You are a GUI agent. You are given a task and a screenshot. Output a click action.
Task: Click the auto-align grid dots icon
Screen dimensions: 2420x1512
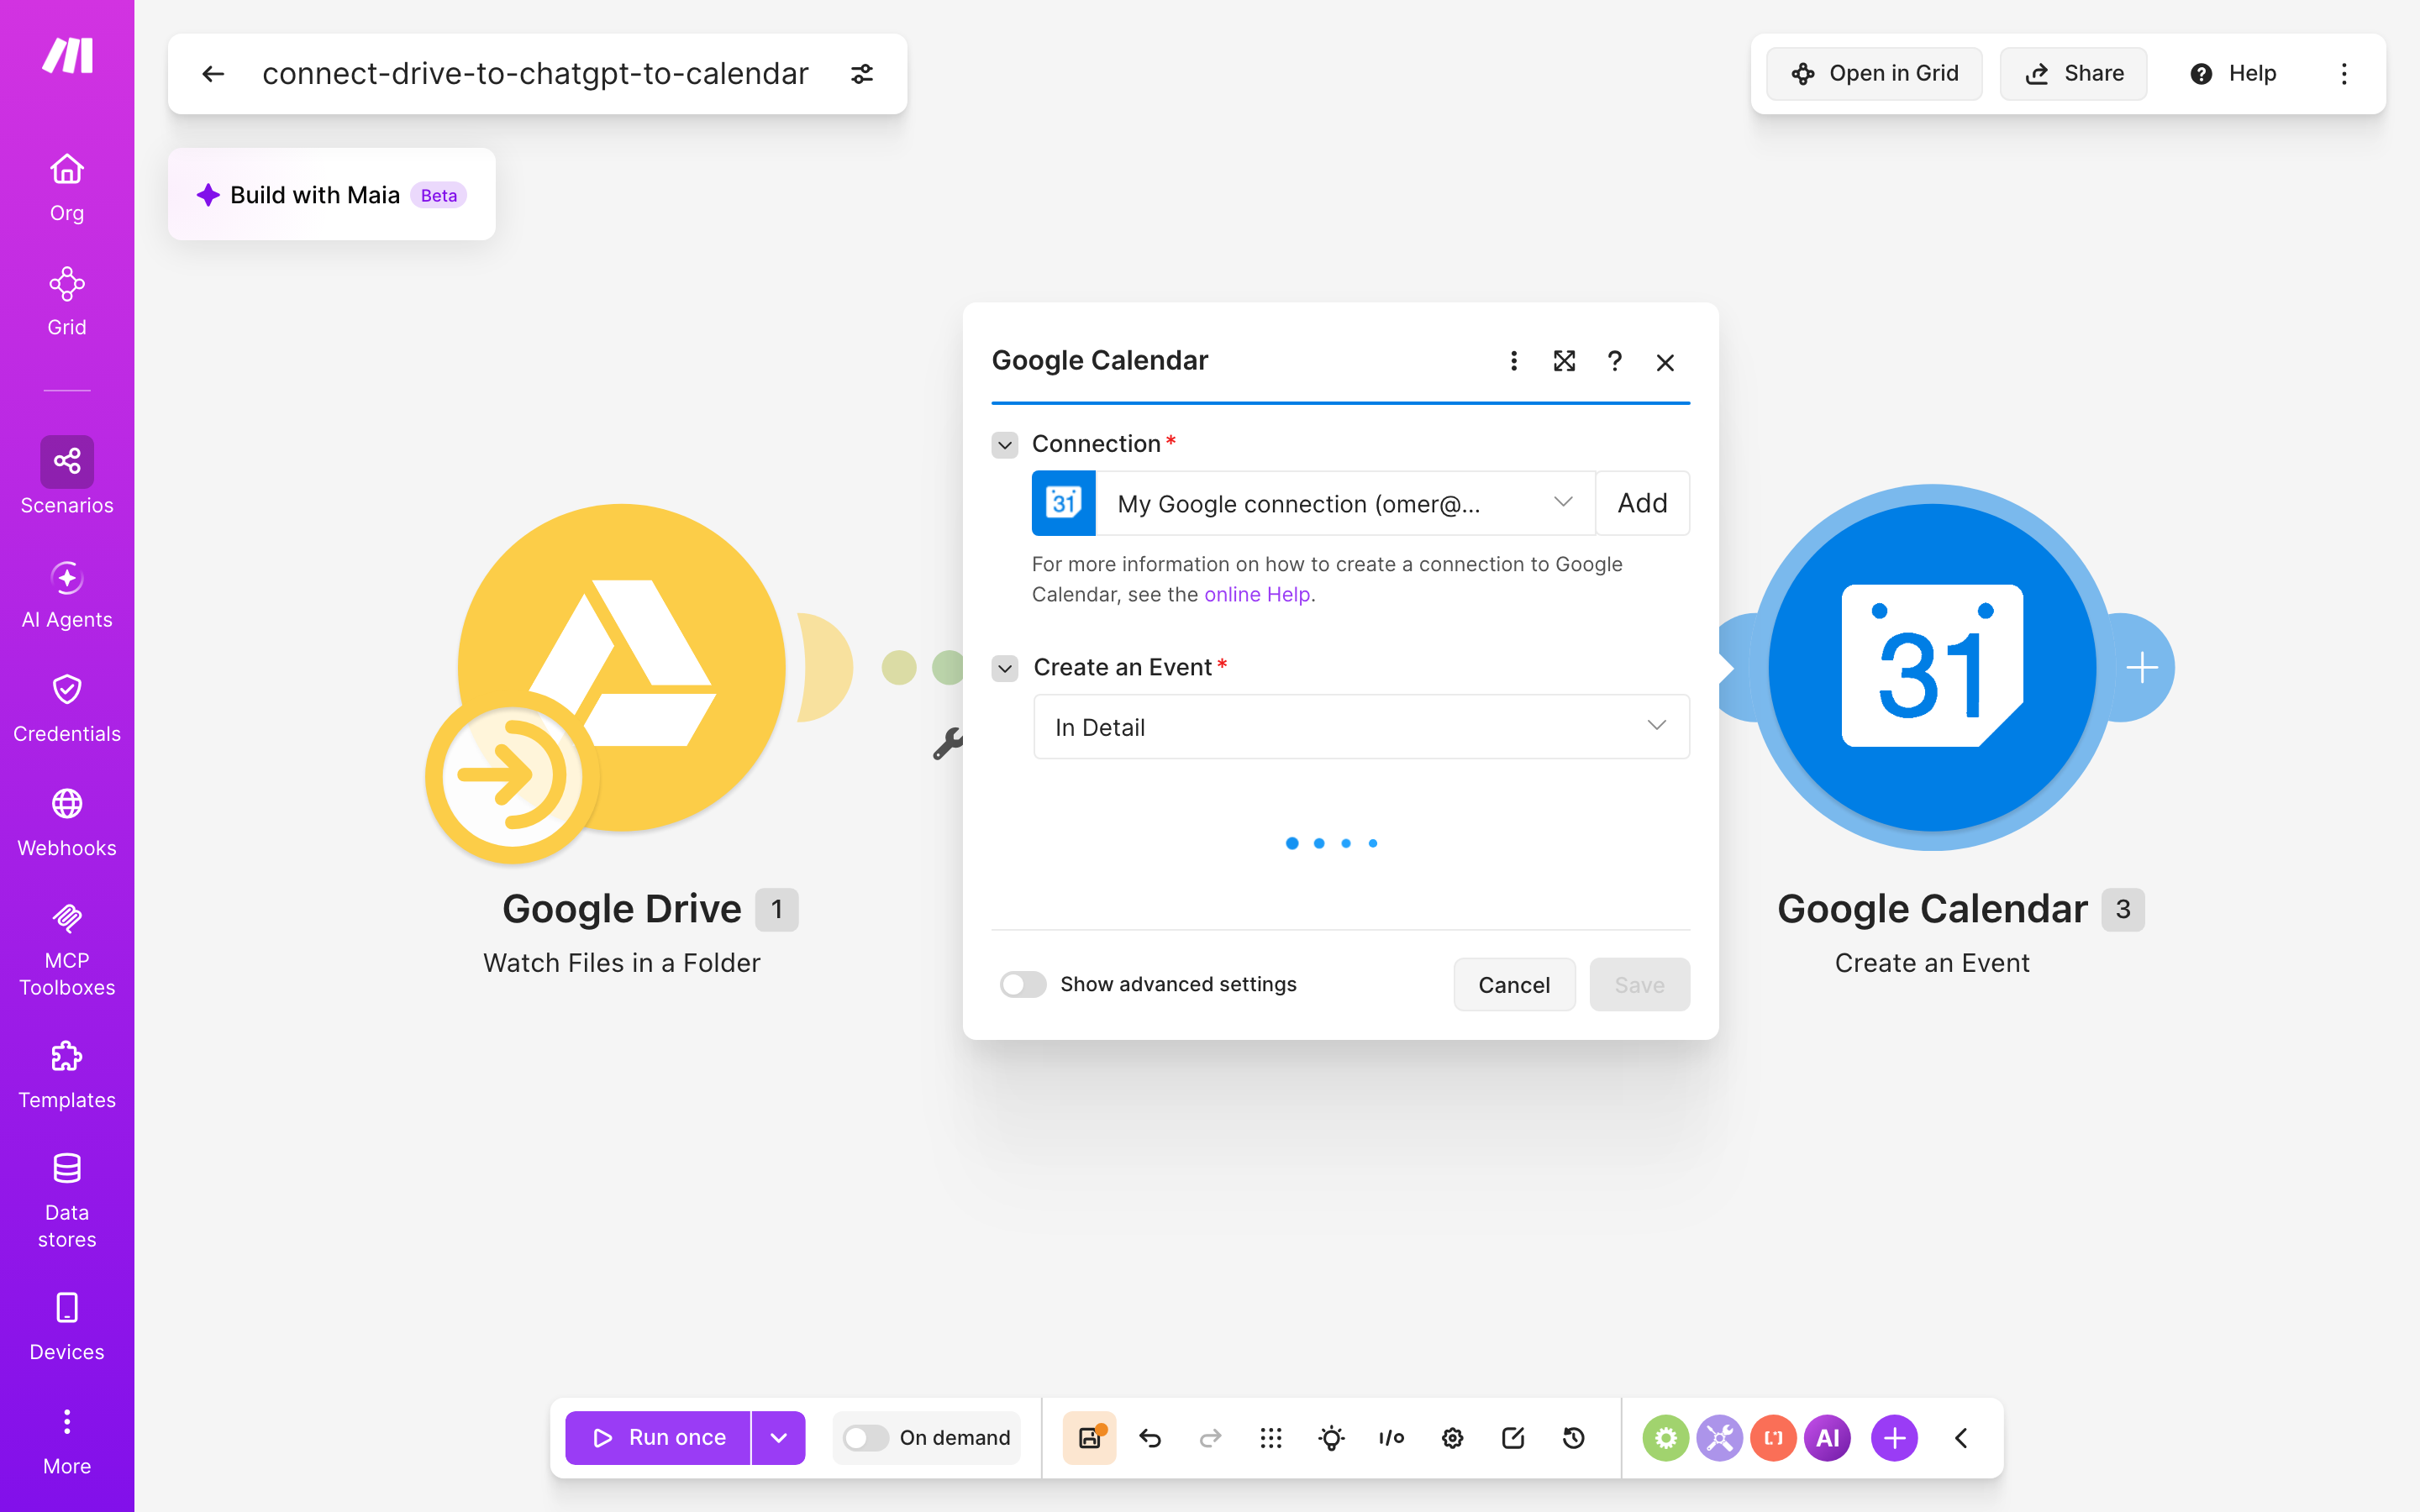[x=1271, y=1438]
